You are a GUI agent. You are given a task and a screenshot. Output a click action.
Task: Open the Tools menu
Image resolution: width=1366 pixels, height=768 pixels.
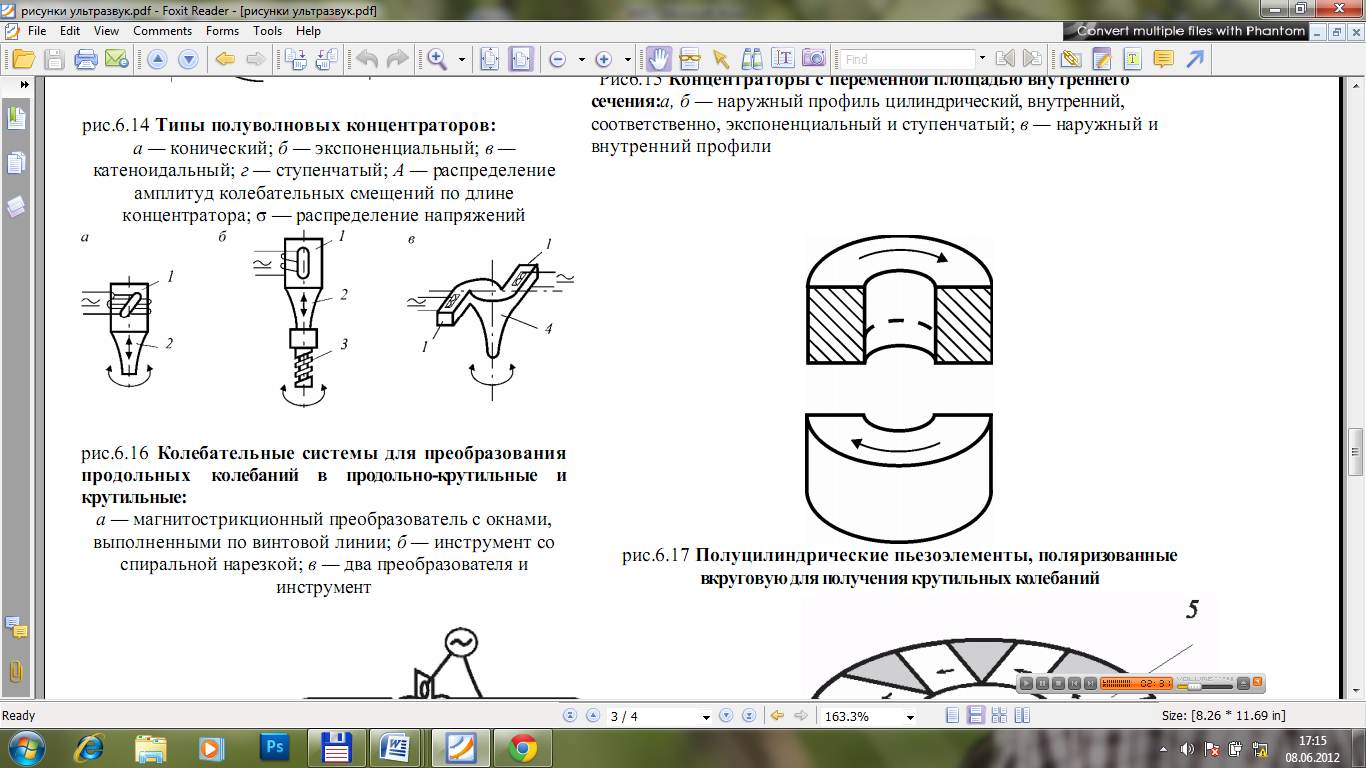267,31
